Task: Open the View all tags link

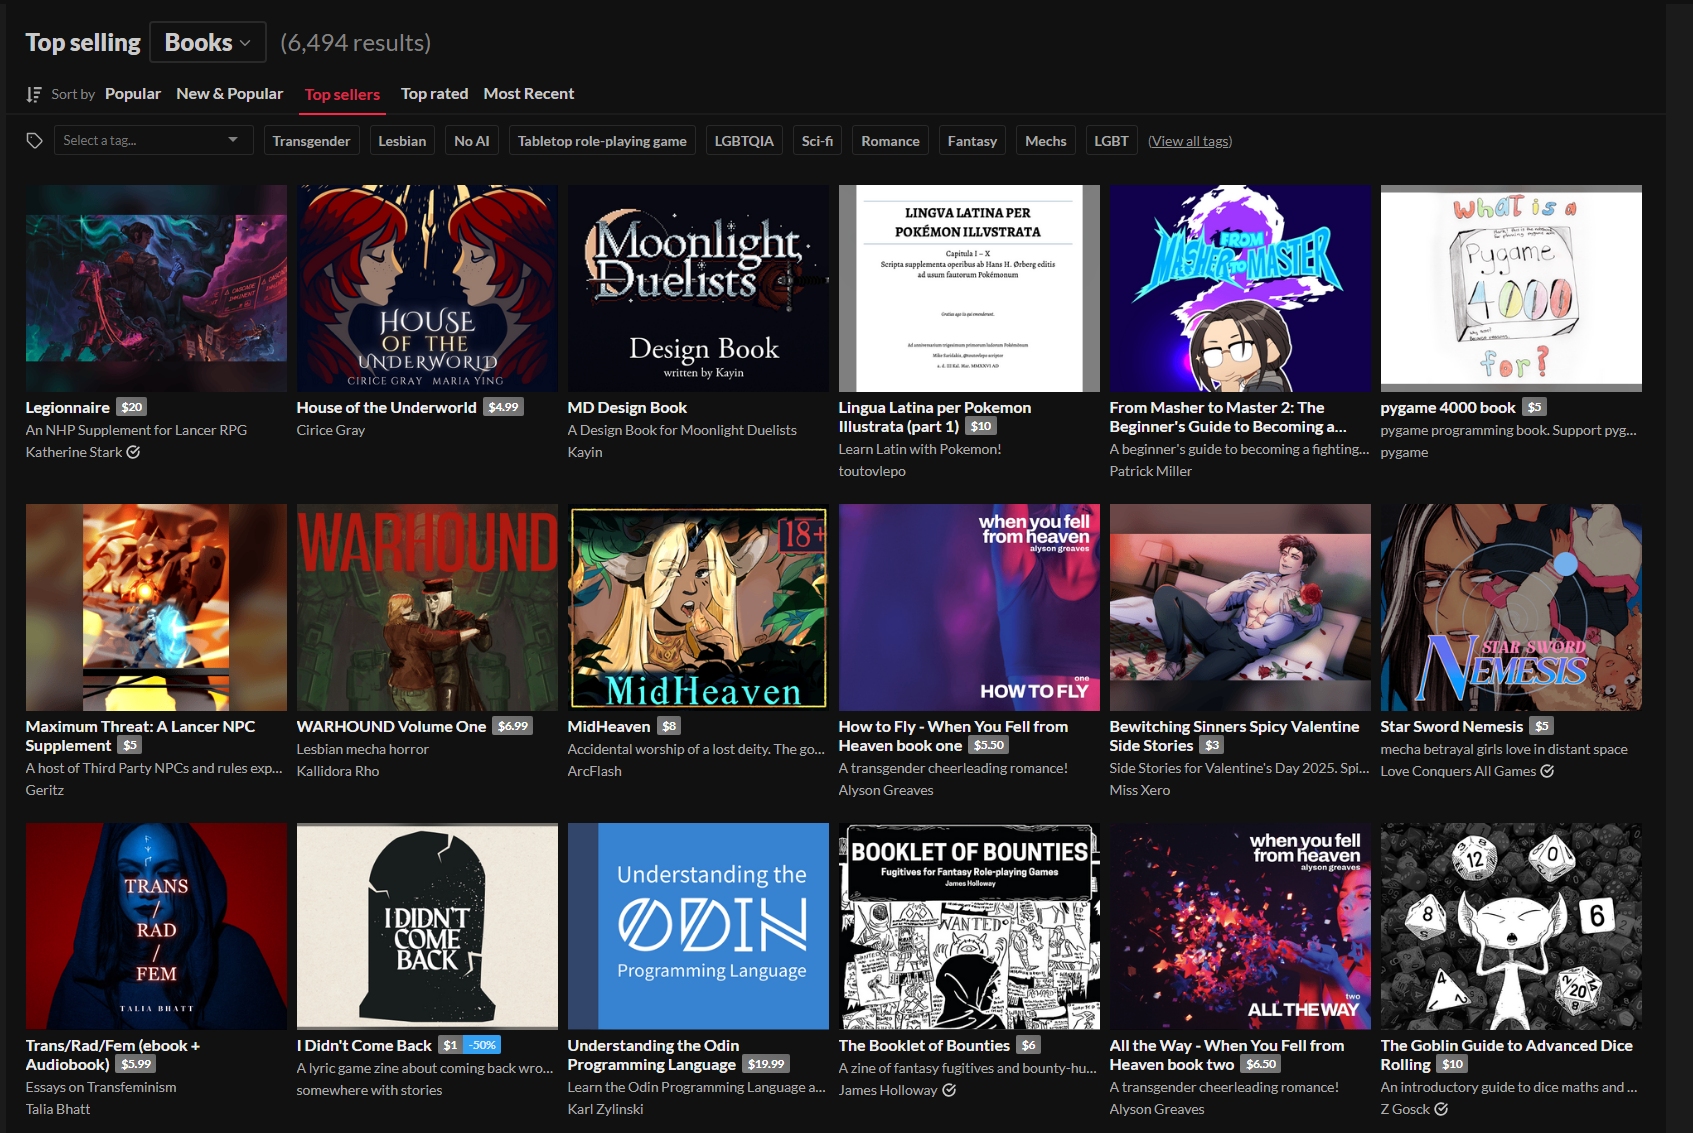Action: (x=1189, y=141)
